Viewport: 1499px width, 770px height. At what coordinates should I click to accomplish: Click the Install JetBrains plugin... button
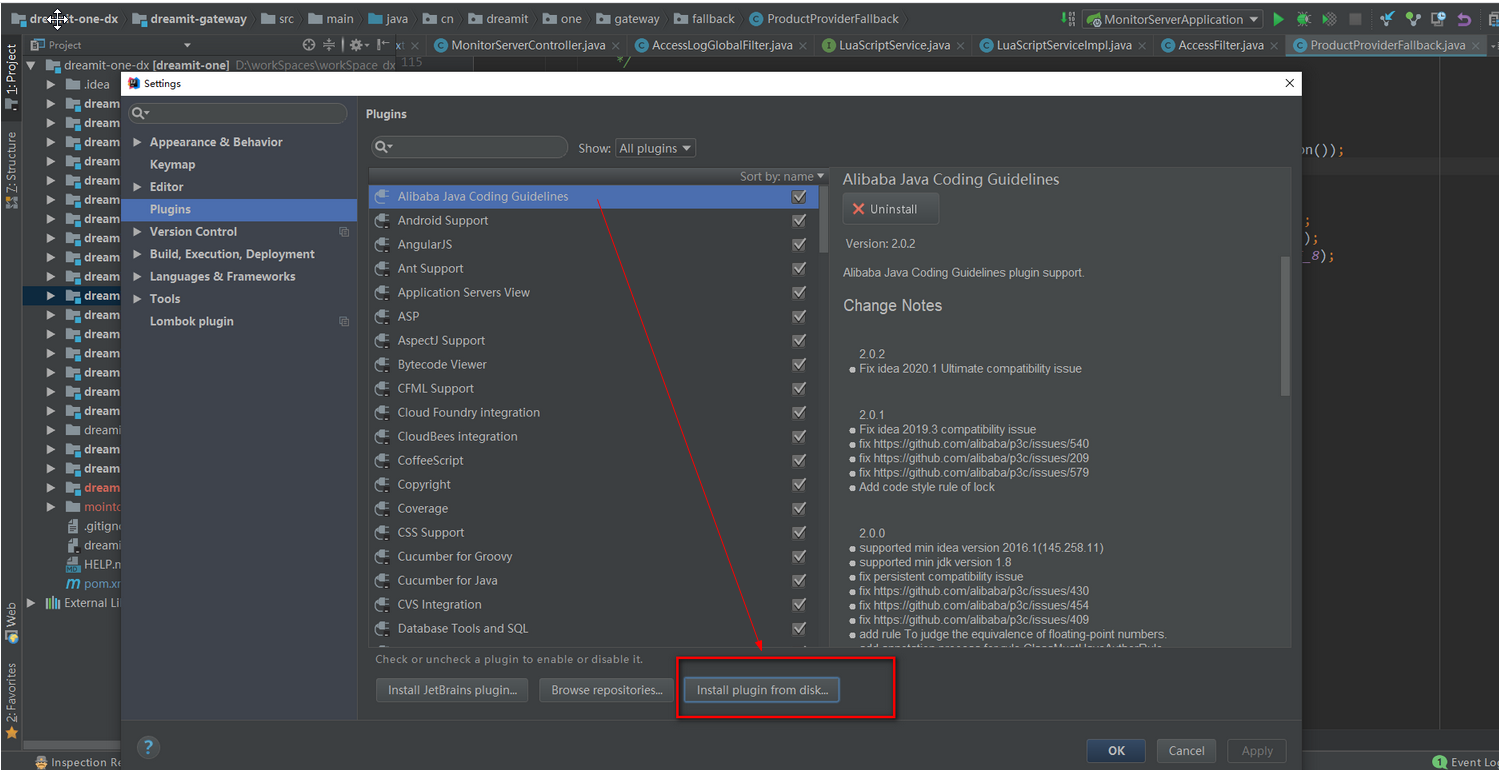point(452,690)
